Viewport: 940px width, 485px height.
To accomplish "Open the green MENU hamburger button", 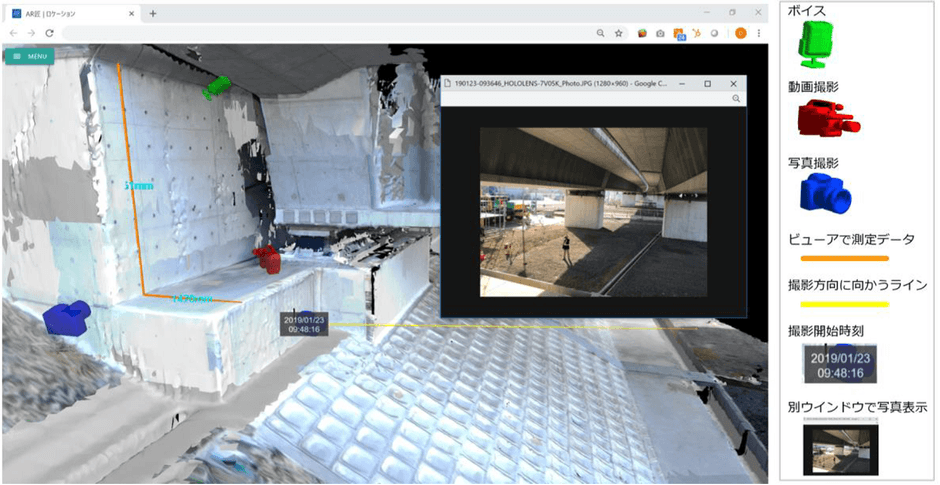I will pos(29,56).
